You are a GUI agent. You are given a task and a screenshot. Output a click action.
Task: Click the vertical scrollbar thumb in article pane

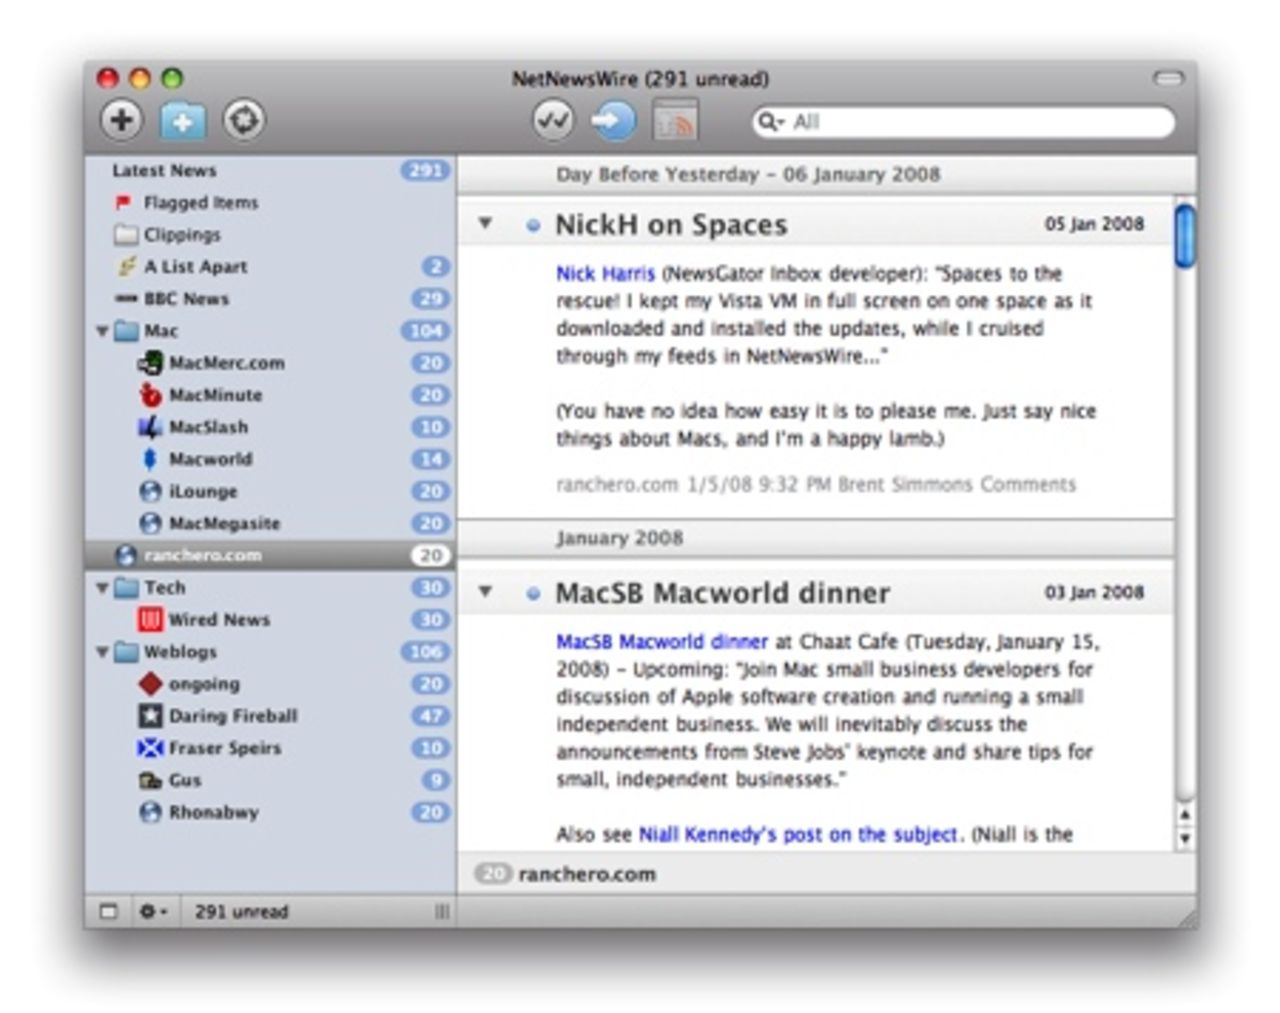(1185, 236)
